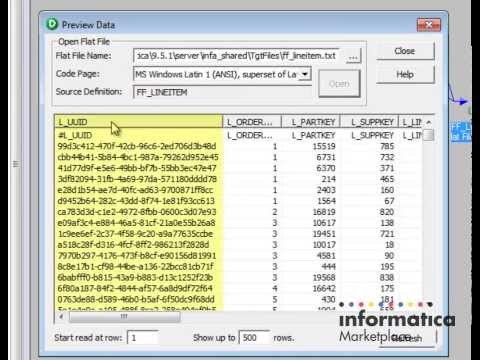Click L_PARTKEY value 15519
This screenshot has width=480, height=360.
324,146
